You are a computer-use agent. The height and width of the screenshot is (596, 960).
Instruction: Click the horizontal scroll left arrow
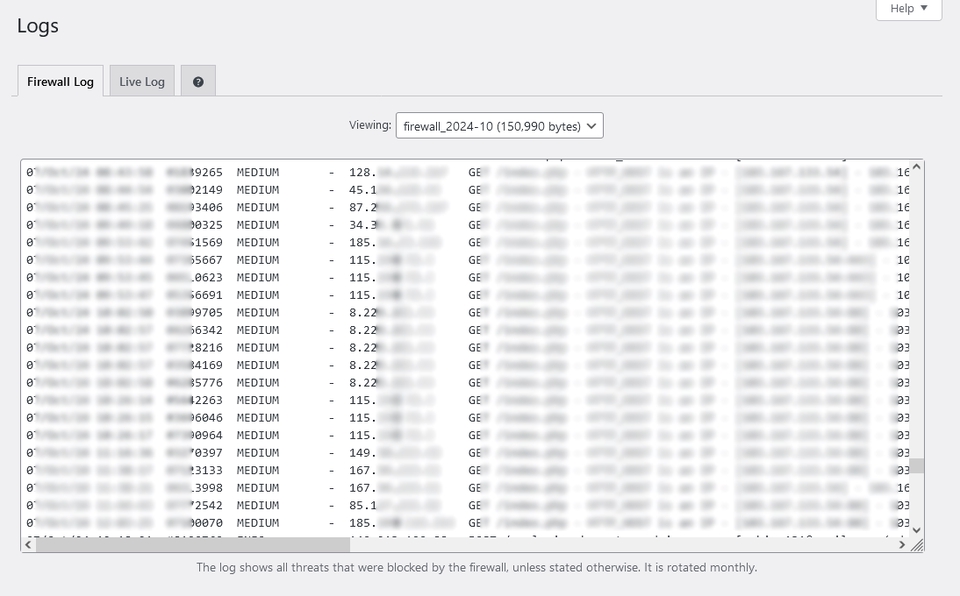point(28,545)
